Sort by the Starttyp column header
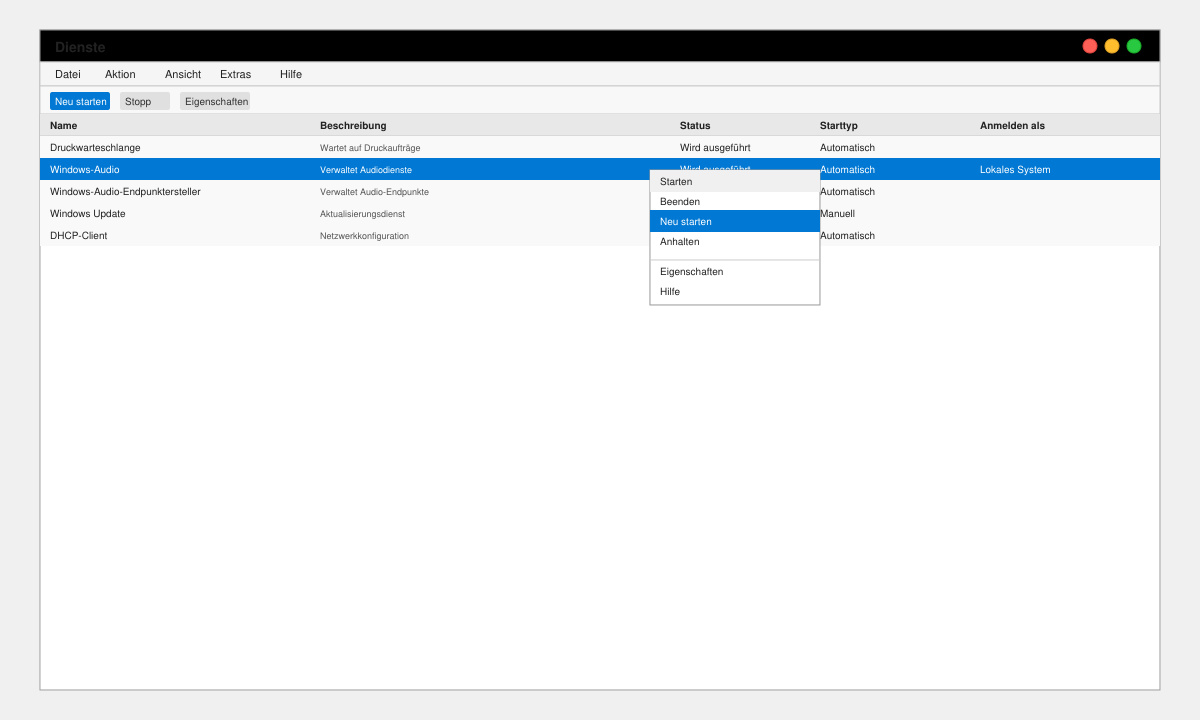Viewport: 1200px width, 720px height. click(x=839, y=125)
